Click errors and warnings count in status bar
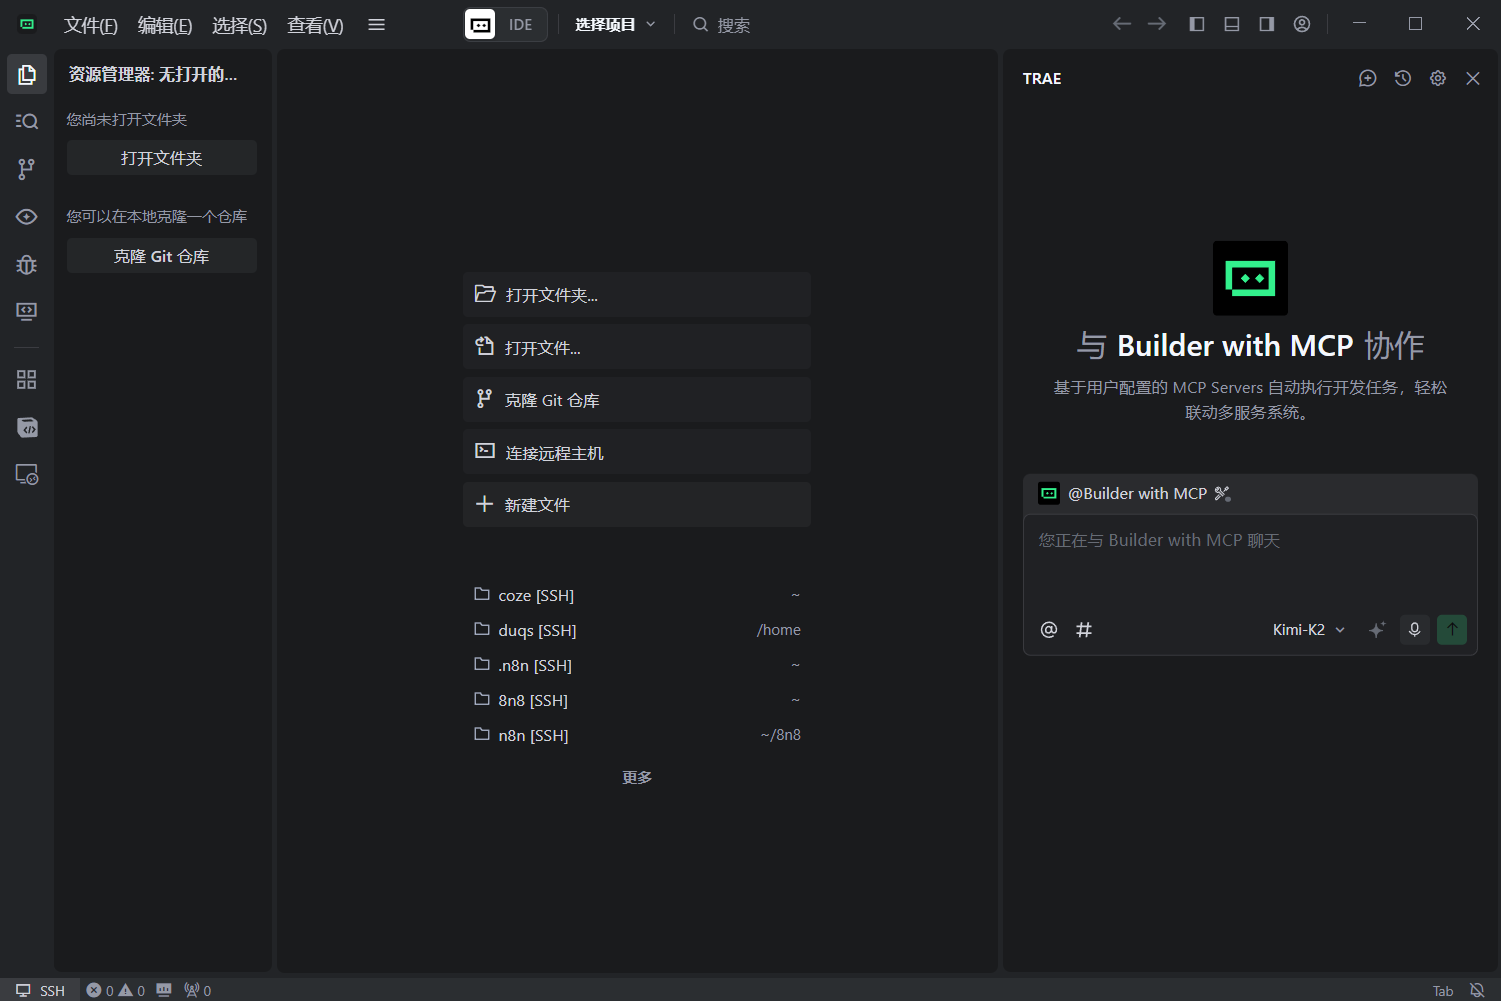Screen dimensions: 1501x1001 115,990
